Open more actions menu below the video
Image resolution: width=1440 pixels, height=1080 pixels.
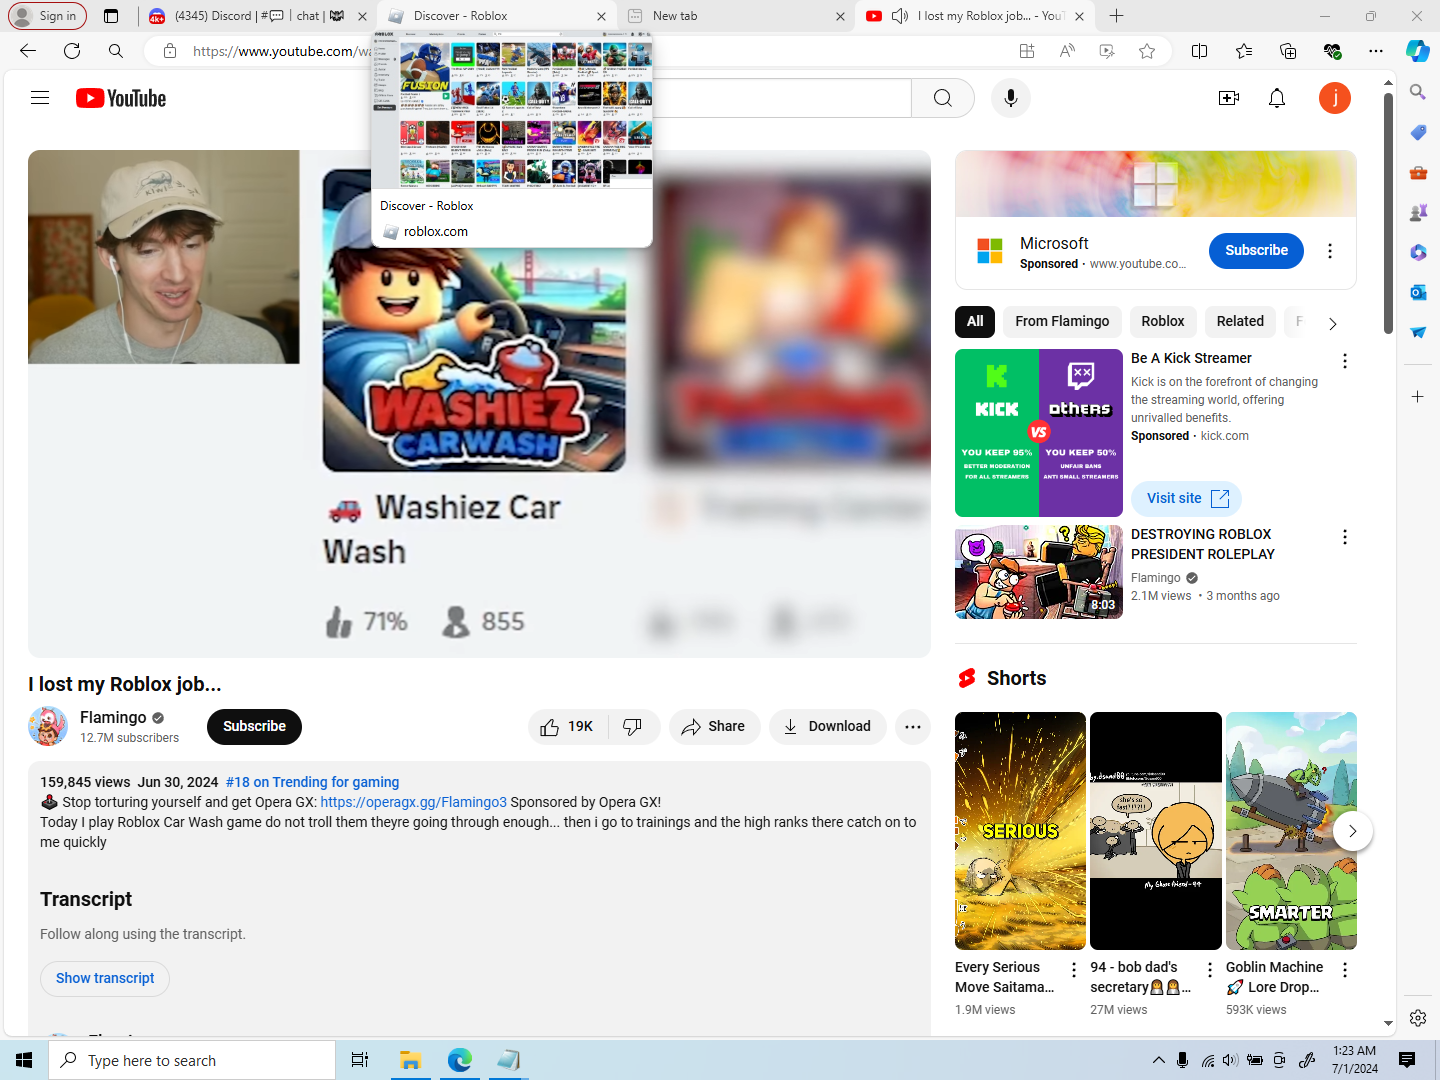point(913,727)
